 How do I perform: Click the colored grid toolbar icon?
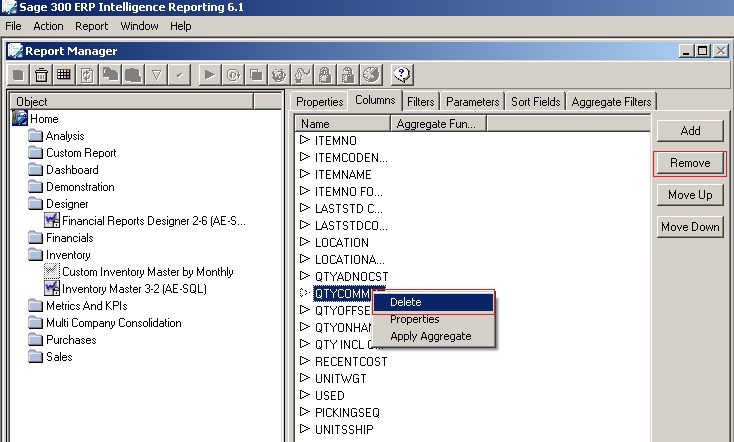(64, 75)
